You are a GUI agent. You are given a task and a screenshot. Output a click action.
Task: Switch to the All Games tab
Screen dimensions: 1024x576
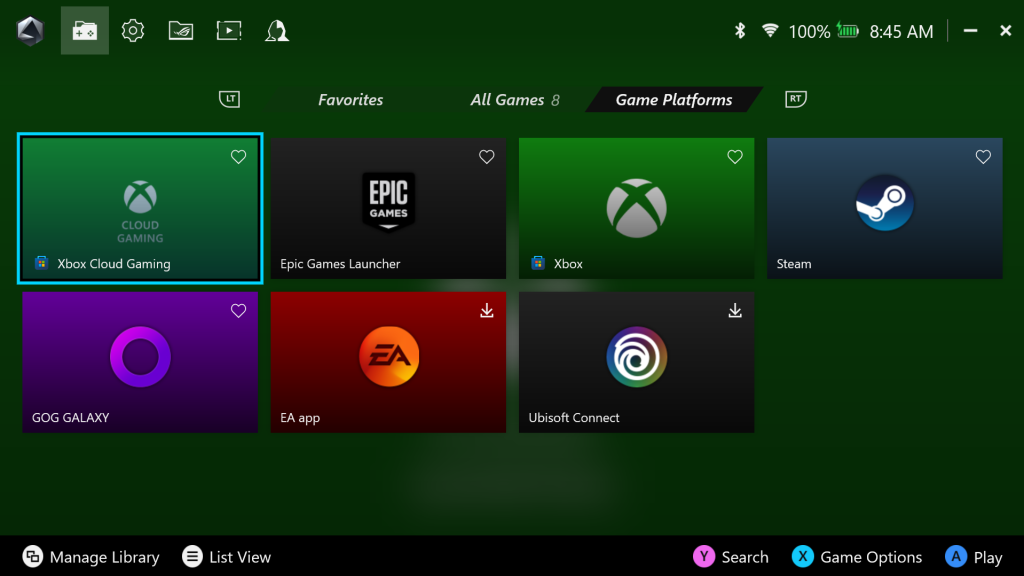515,100
